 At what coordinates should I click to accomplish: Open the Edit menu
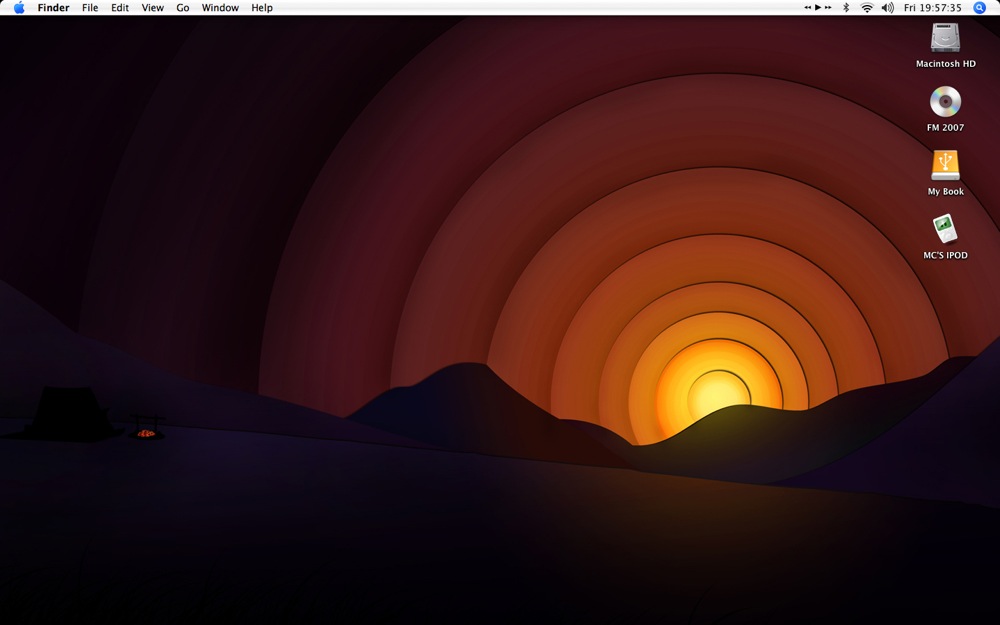point(120,8)
